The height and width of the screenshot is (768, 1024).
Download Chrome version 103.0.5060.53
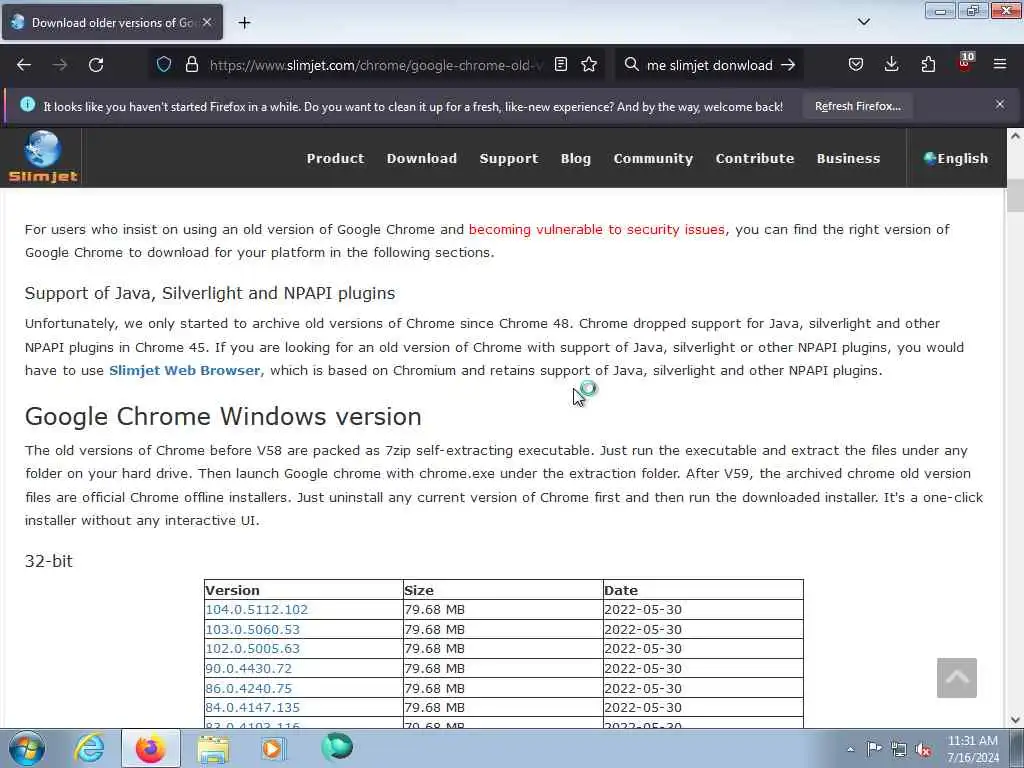click(253, 630)
